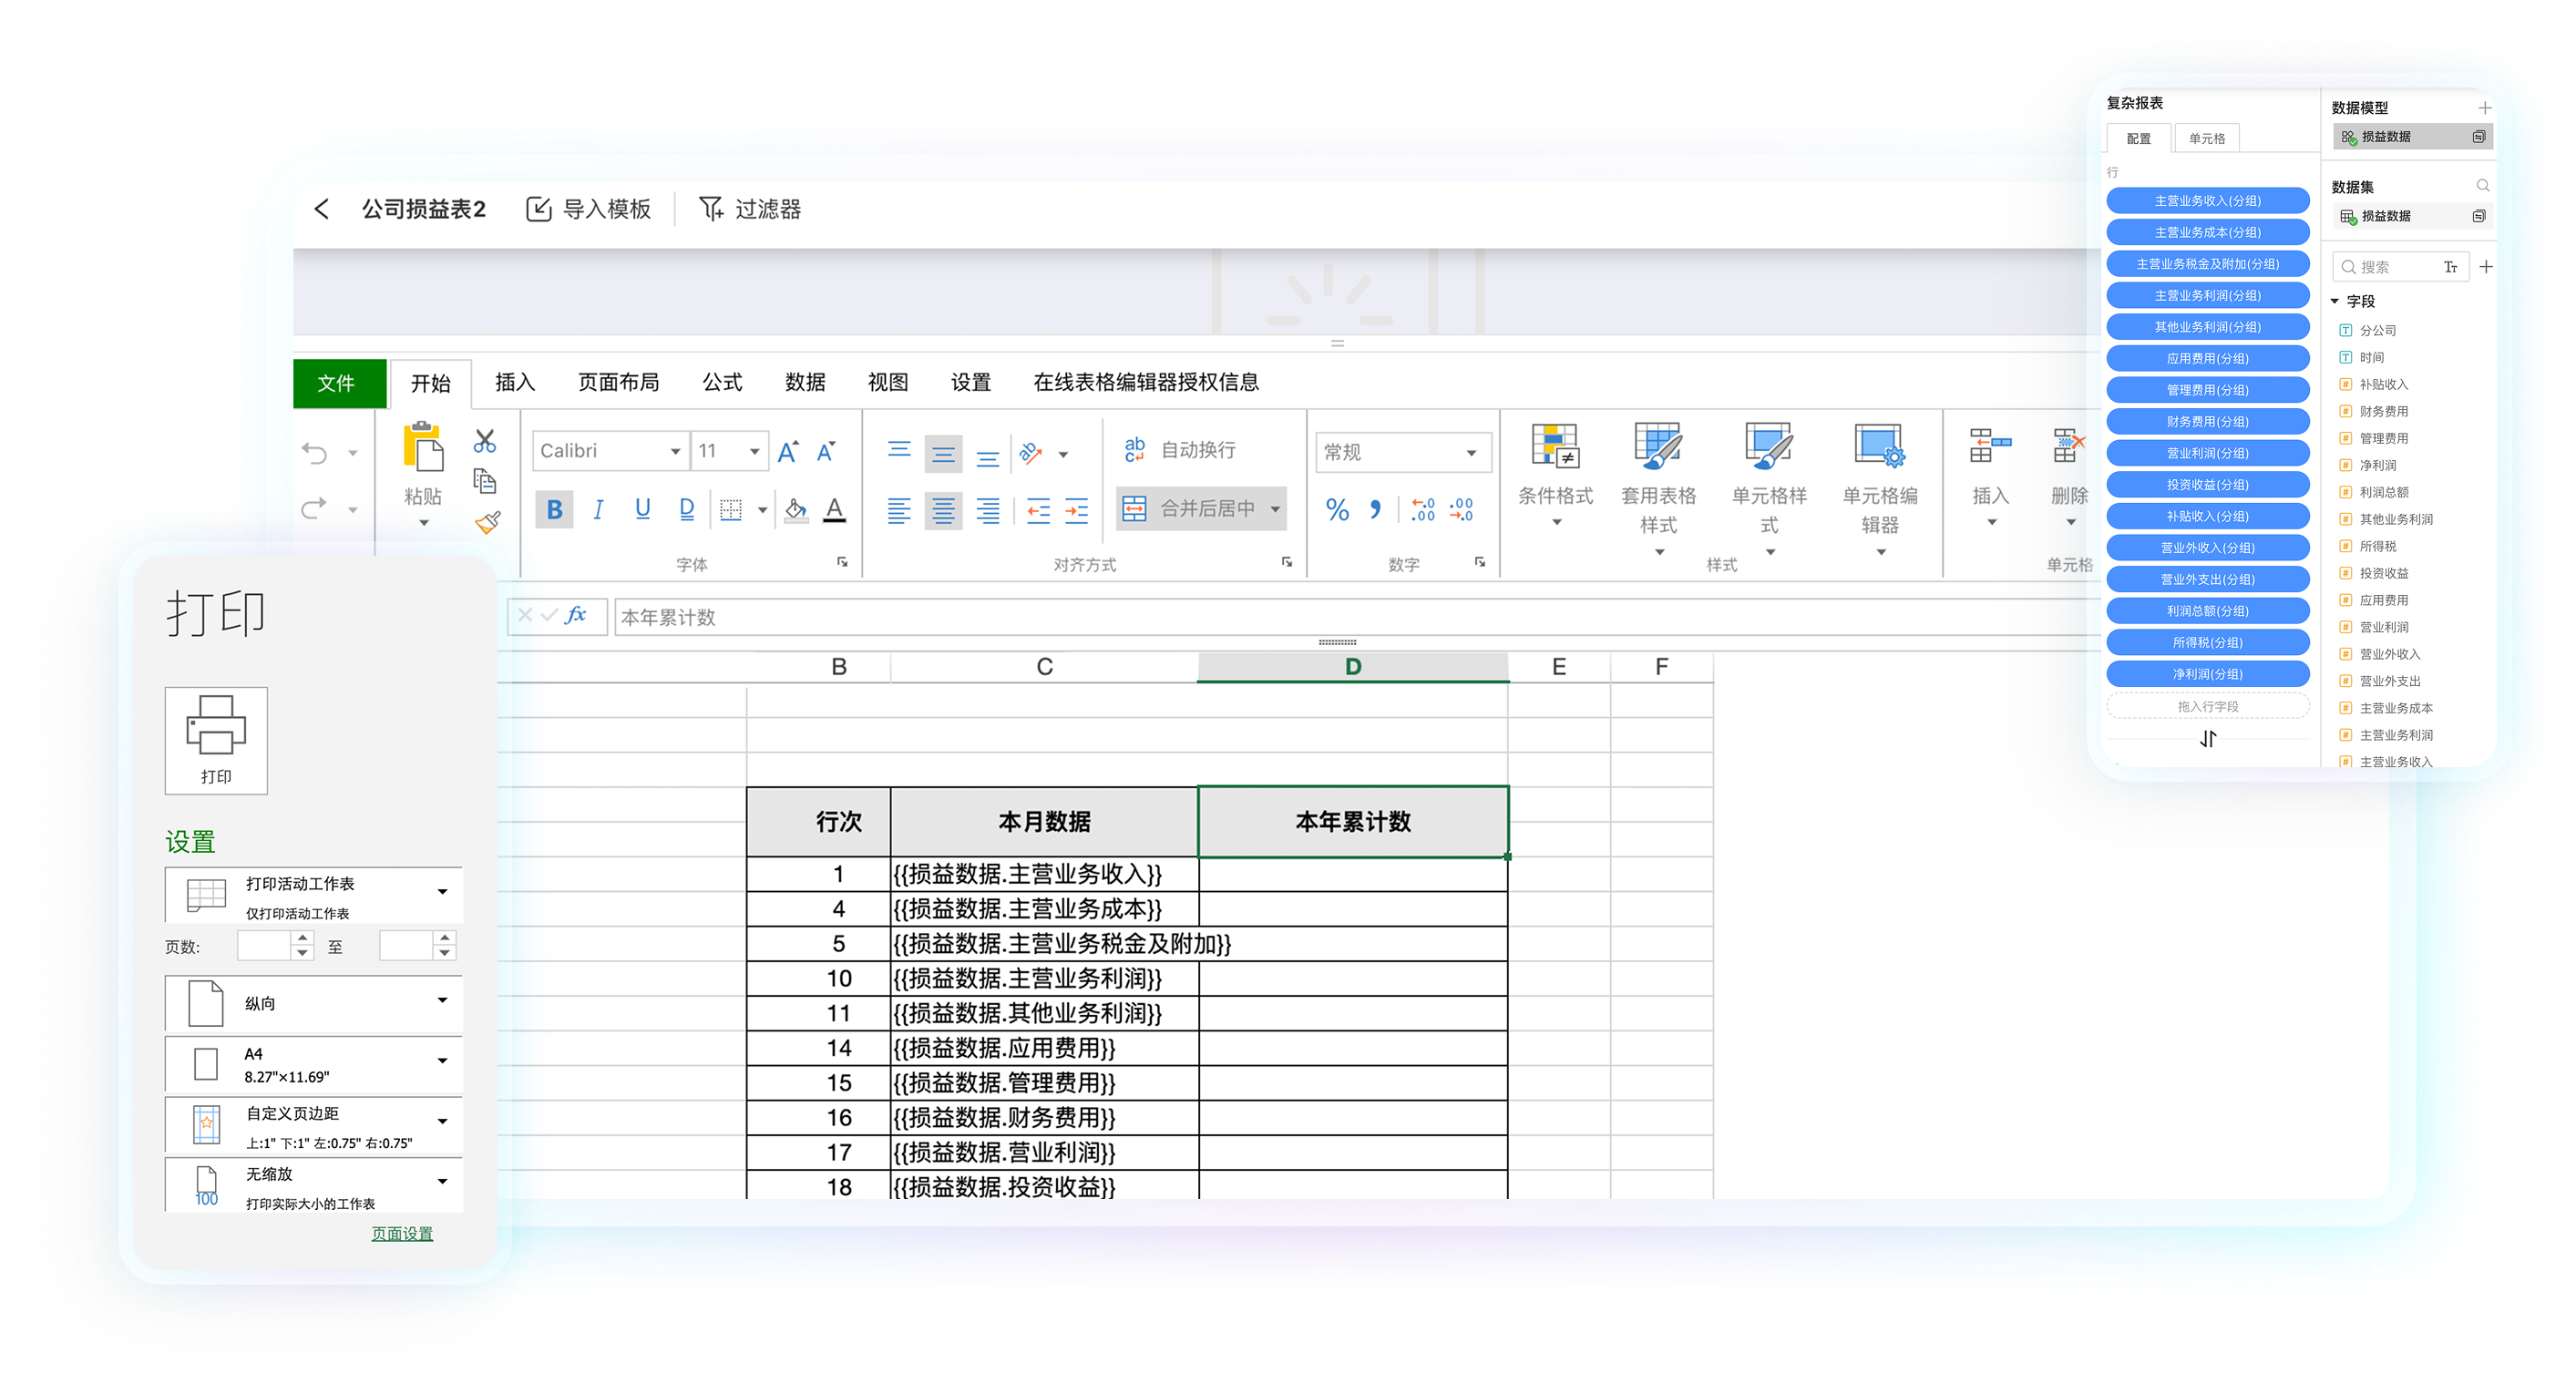This screenshot has width=2576, height=1394.
Task: Select the Format Painter brush icon
Action: click(x=488, y=522)
